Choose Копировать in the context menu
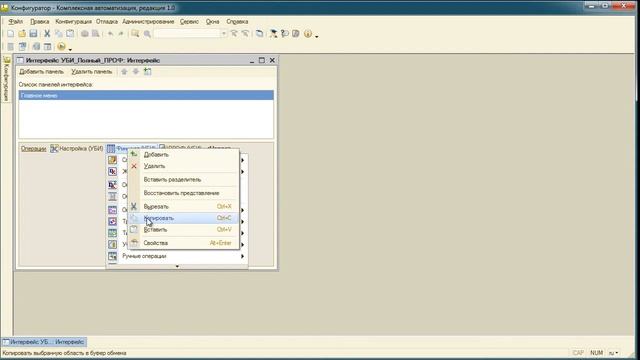Viewport: 640px width, 360px height. 183,218
